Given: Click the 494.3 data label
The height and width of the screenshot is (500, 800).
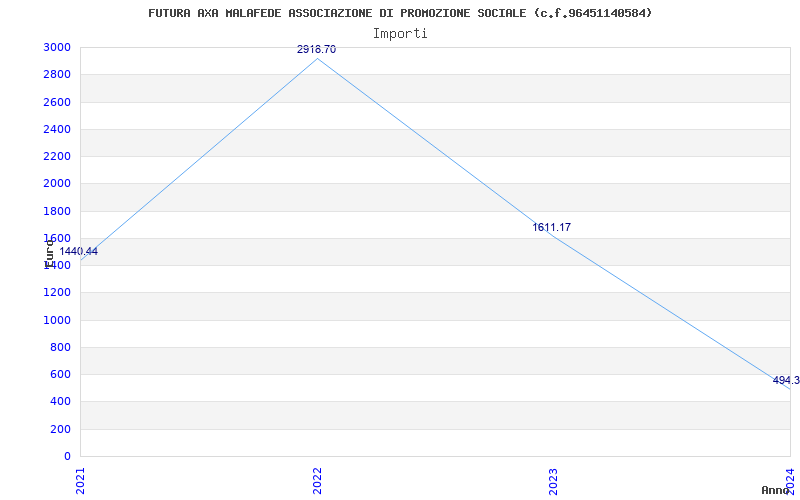Looking at the screenshot, I should point(786,380).
